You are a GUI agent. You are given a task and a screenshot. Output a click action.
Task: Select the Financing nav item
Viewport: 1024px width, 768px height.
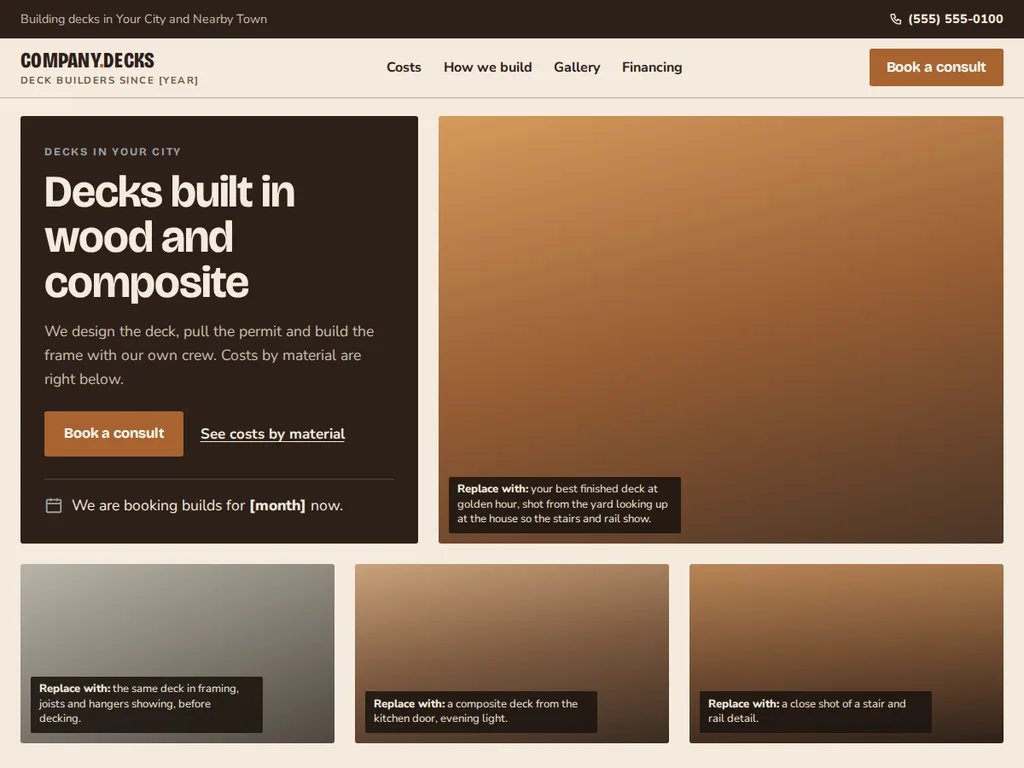point(652,67)
